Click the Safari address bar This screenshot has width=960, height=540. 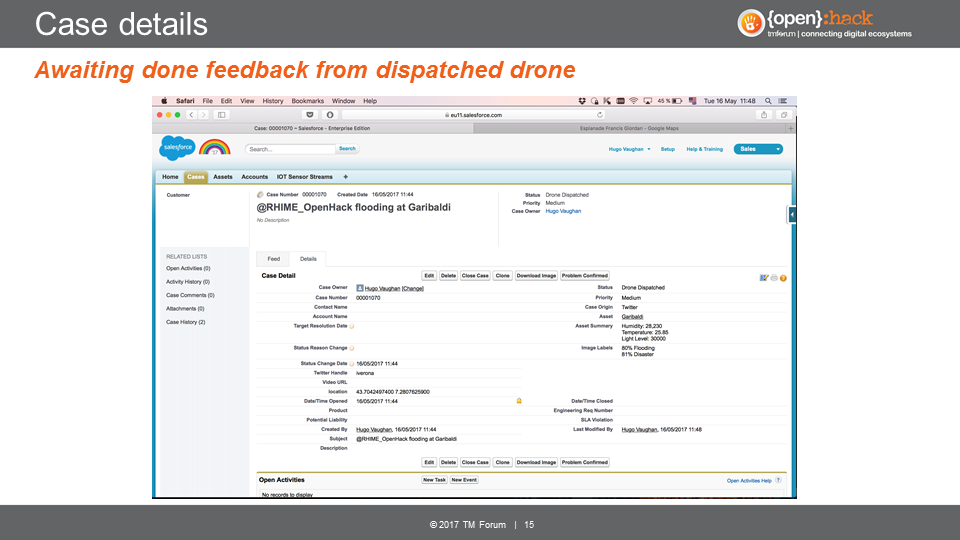pyautogui.click(x=474, y=114)
